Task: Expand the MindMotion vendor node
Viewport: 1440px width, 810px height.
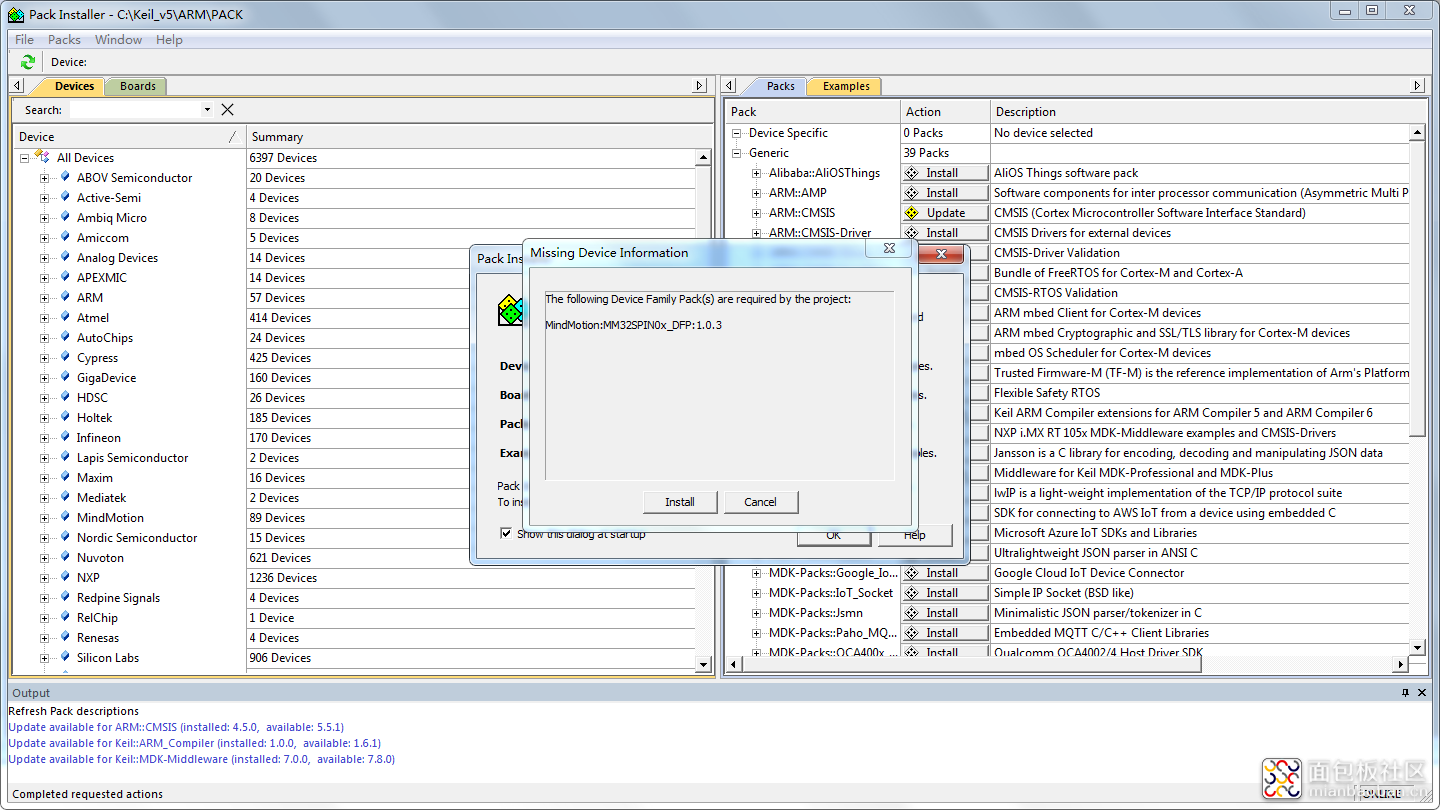Action: [44, 518]
